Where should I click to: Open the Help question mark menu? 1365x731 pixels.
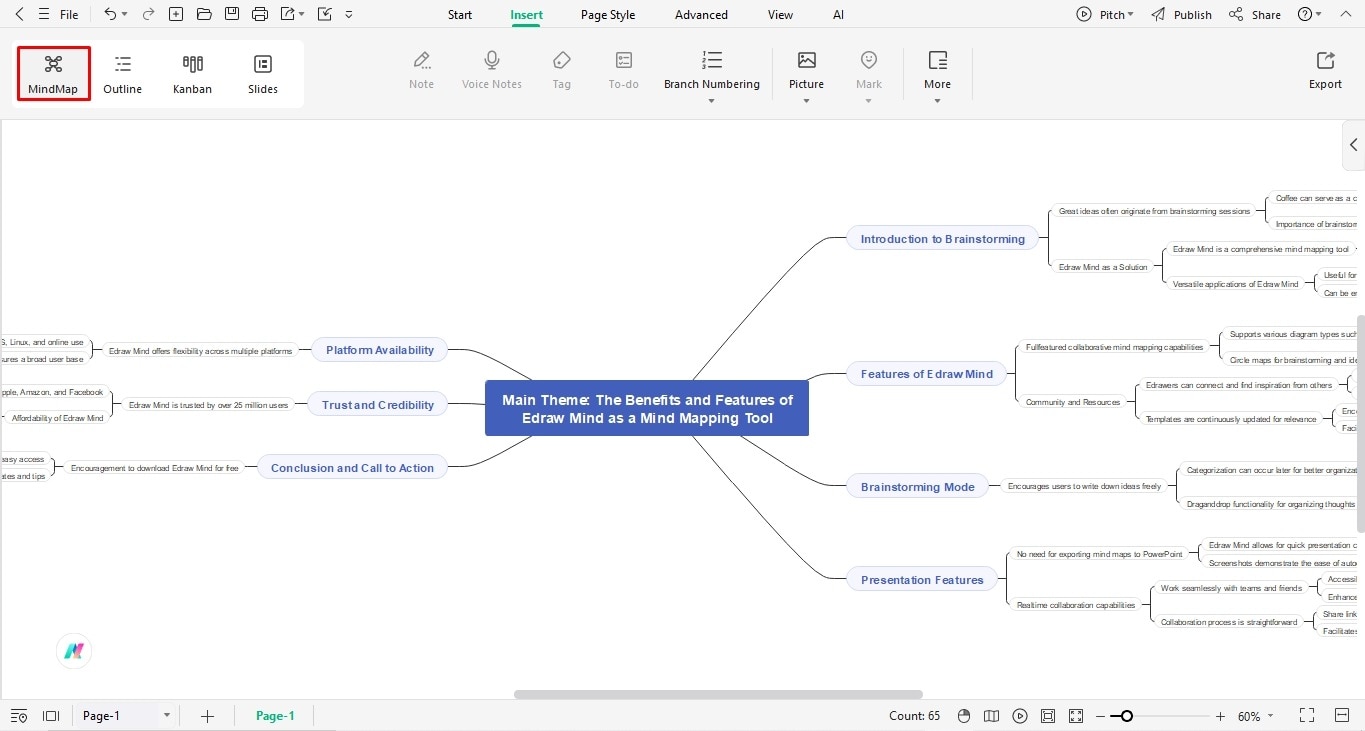1309,15
